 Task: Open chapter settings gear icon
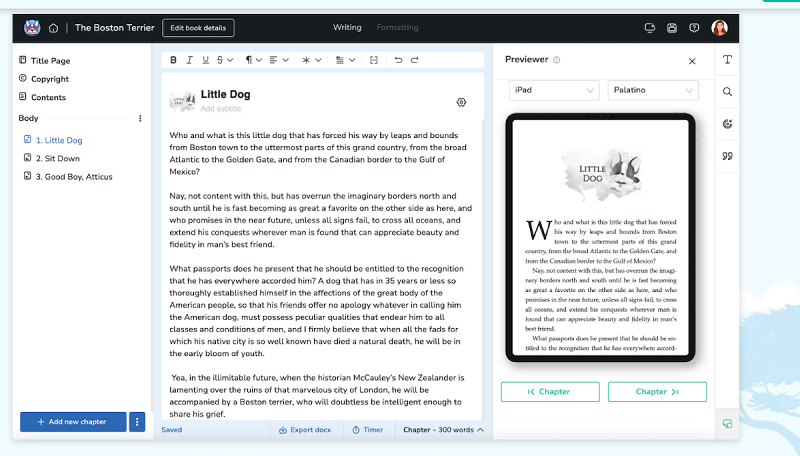461,103
